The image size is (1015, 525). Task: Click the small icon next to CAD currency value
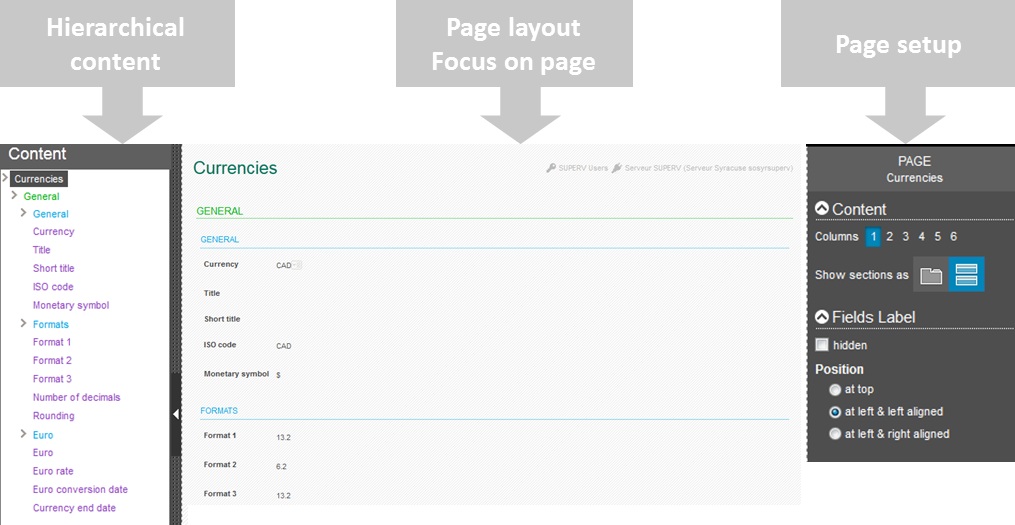pyautogui.click(x=298, y=265)
